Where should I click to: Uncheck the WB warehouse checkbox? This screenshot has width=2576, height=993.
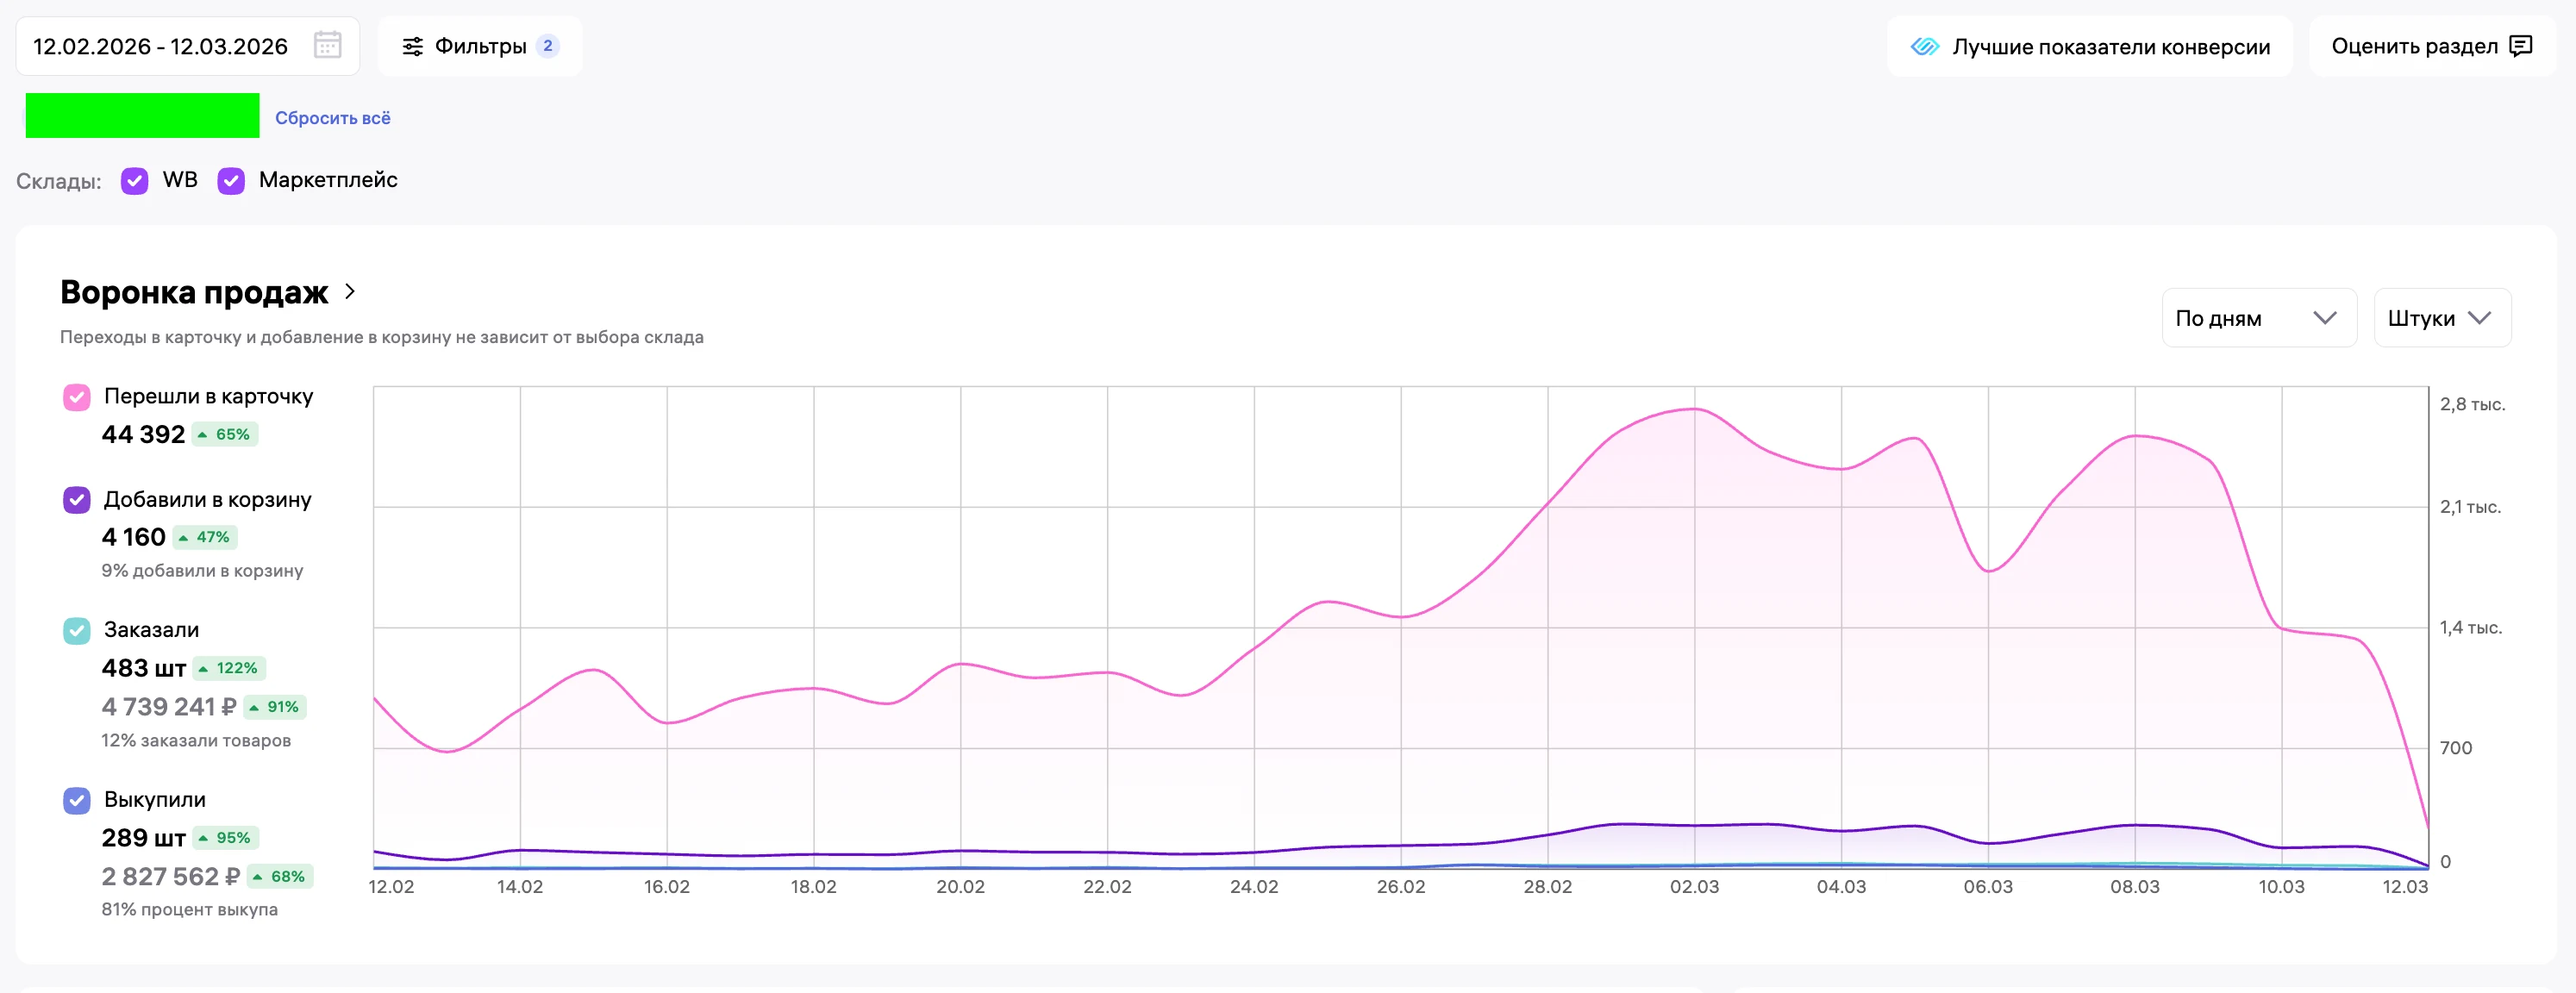click(134, 180)
